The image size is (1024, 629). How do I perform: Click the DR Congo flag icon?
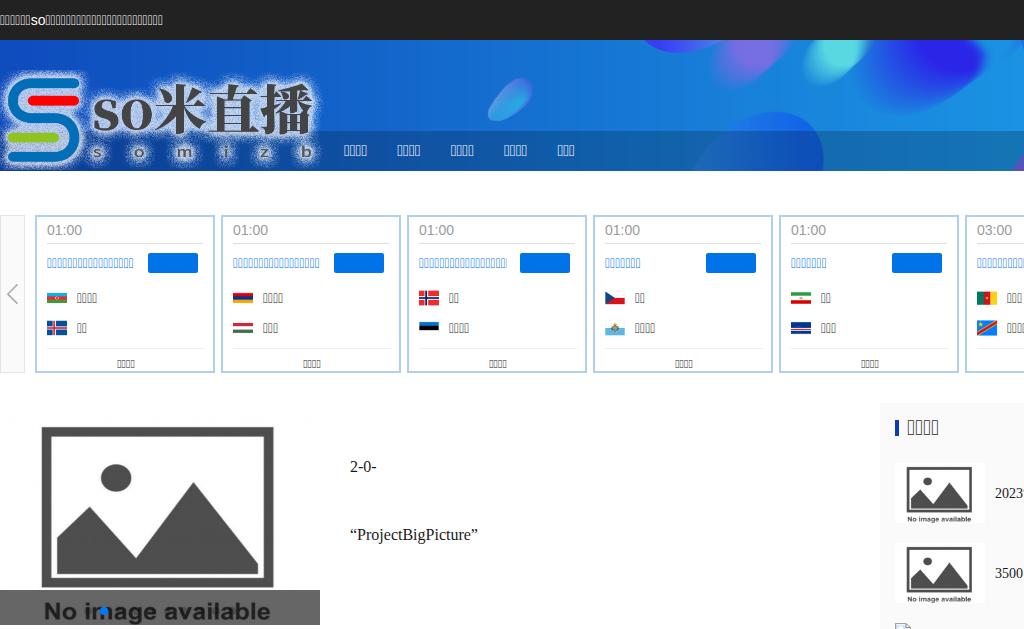[x=987, y=328]
